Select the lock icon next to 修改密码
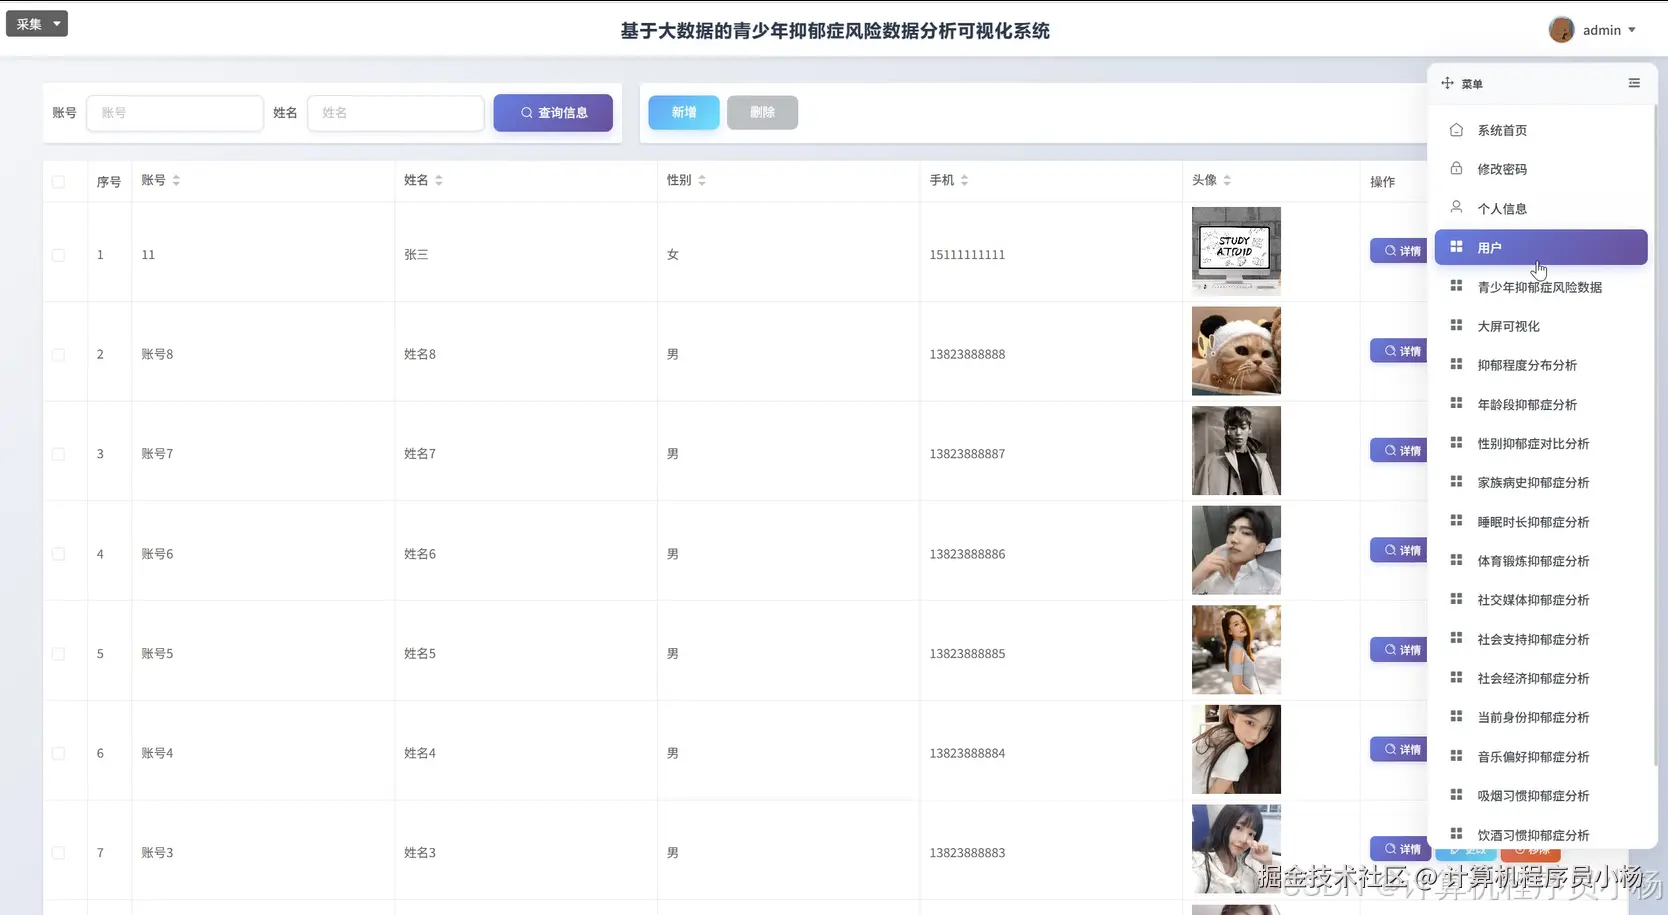This screenshot has height=915, width=1668. (1456, 168)
